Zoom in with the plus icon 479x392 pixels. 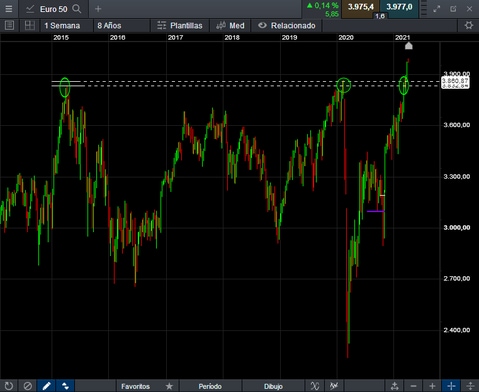pyautogui.click(x=432, y=386)
